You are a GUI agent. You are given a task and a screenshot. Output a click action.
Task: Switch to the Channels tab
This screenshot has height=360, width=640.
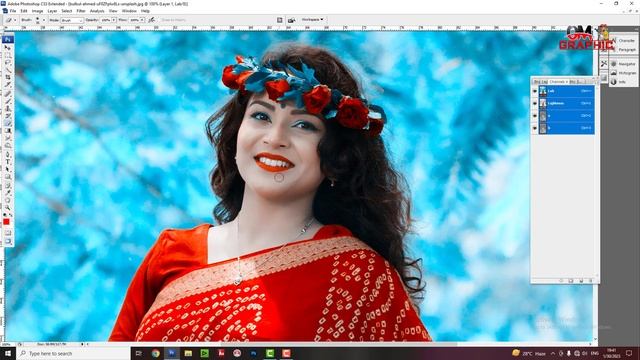pos(557,82)
